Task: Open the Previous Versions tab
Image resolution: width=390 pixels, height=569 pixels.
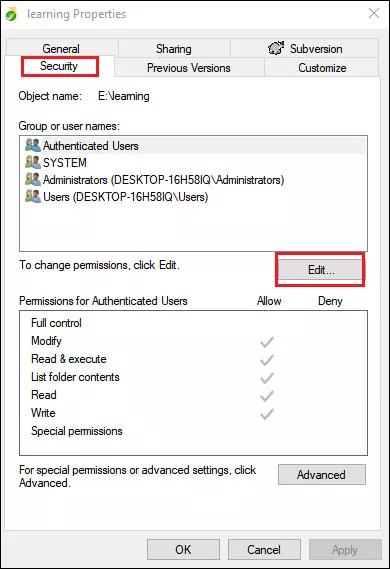Action: pyautogui.click(x=189, y=67)
